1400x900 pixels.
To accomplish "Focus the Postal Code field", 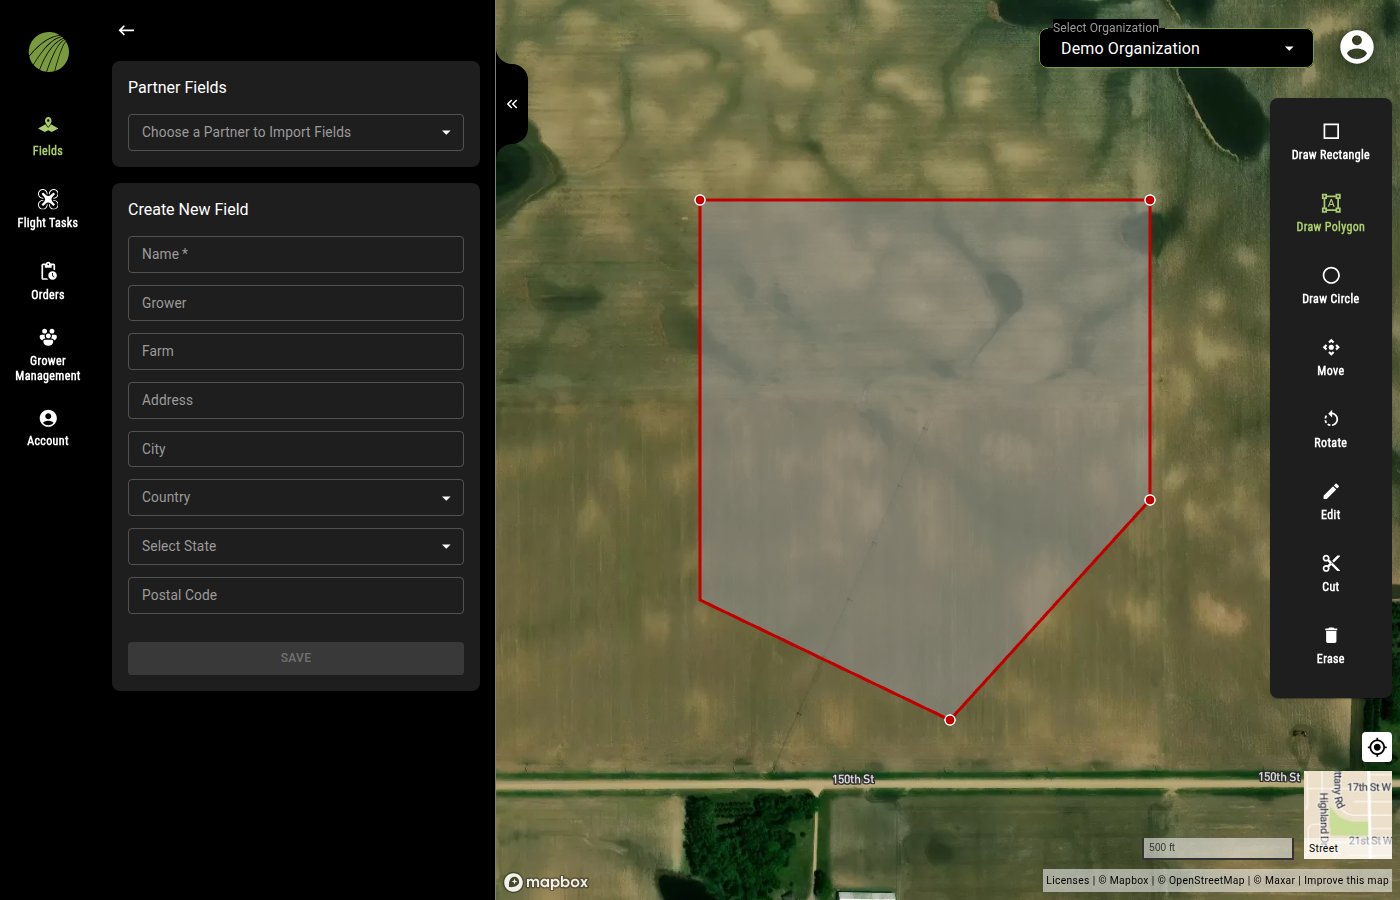I will [x=296, y=595].
